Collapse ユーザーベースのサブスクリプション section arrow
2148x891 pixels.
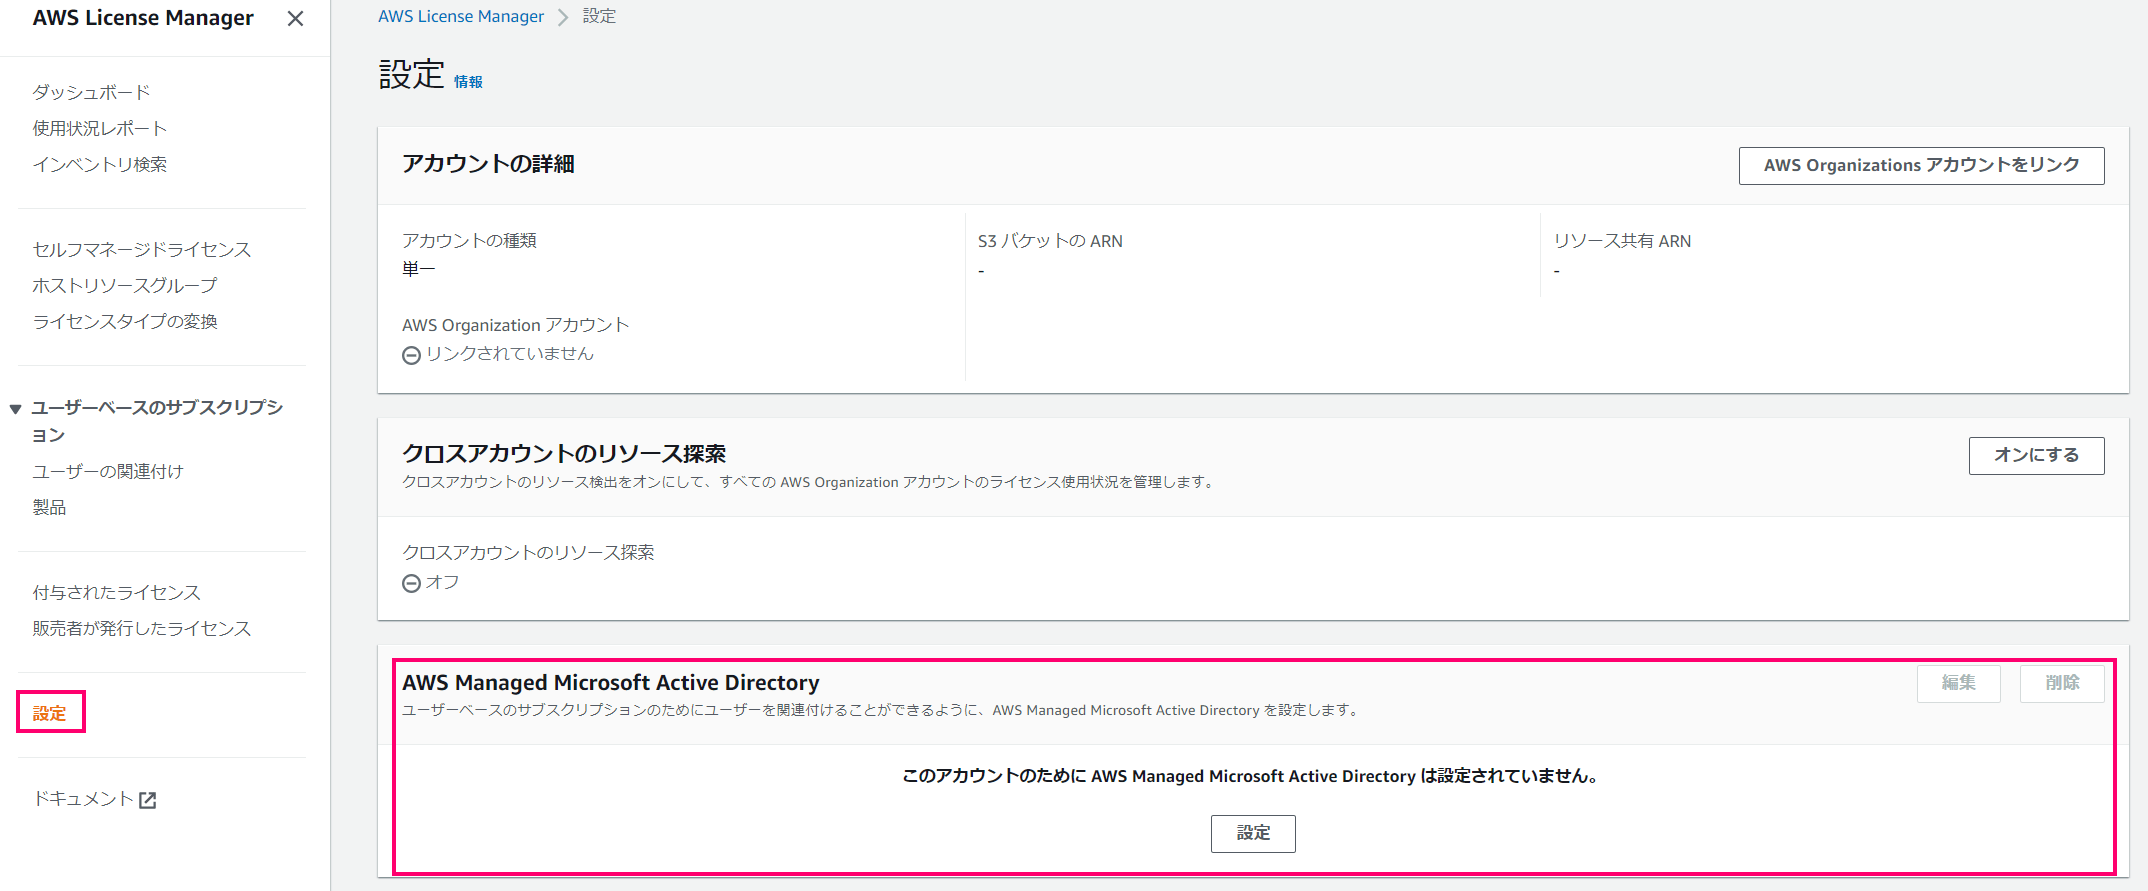pos(15,408)
